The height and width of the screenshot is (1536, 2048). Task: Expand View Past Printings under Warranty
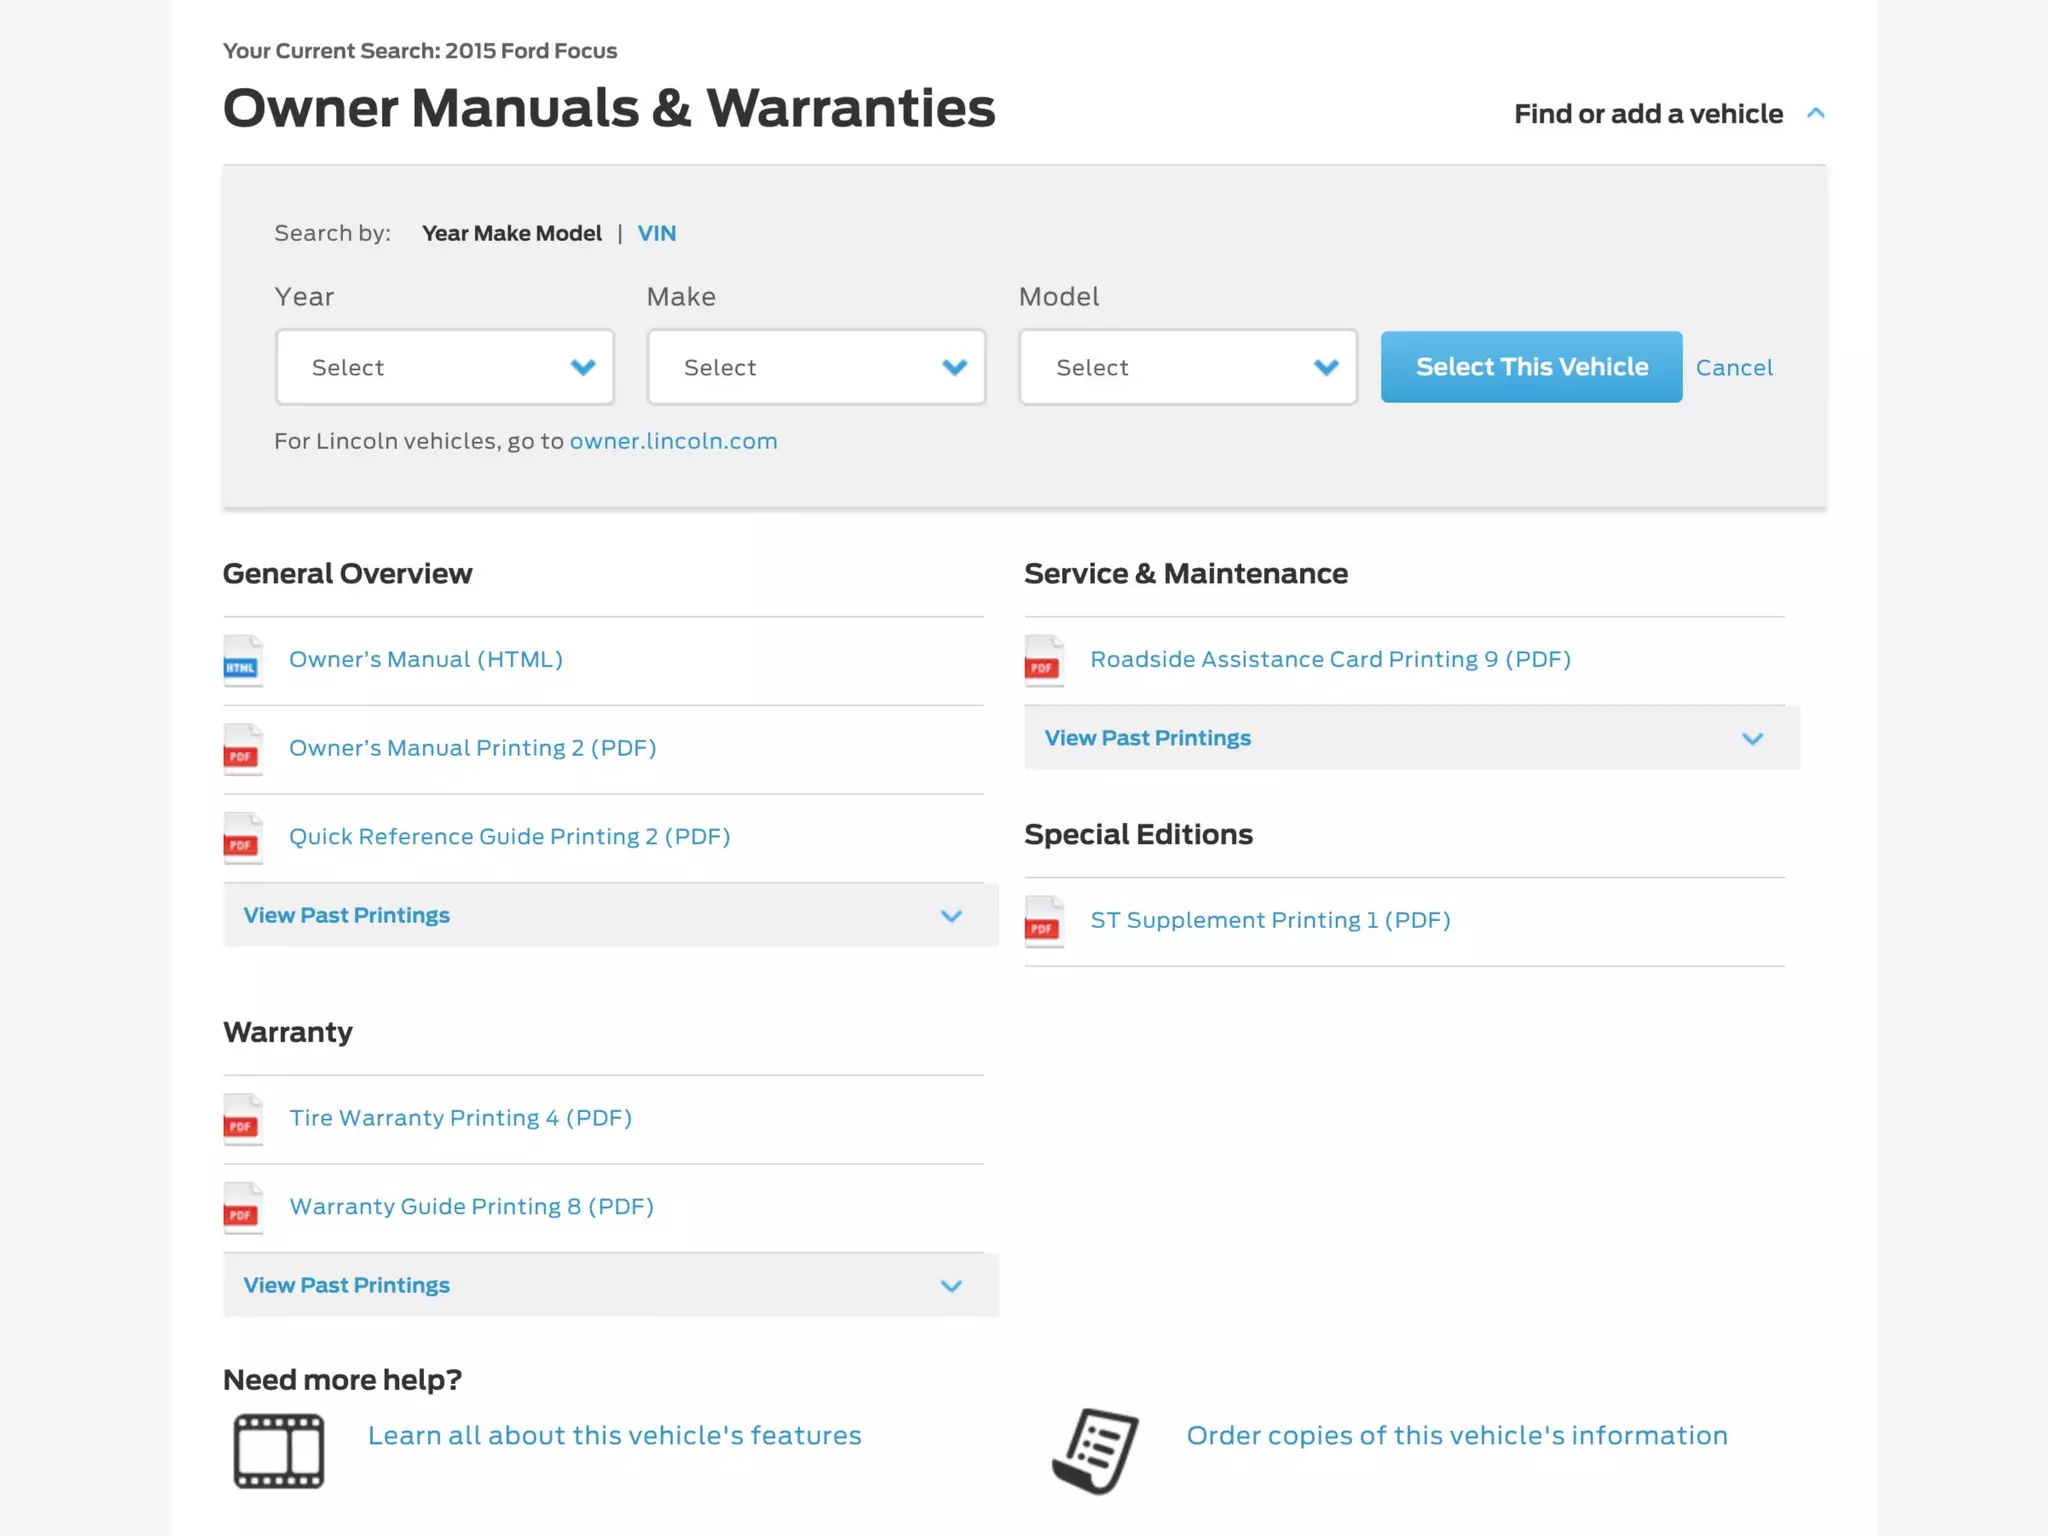point(610,1285)
